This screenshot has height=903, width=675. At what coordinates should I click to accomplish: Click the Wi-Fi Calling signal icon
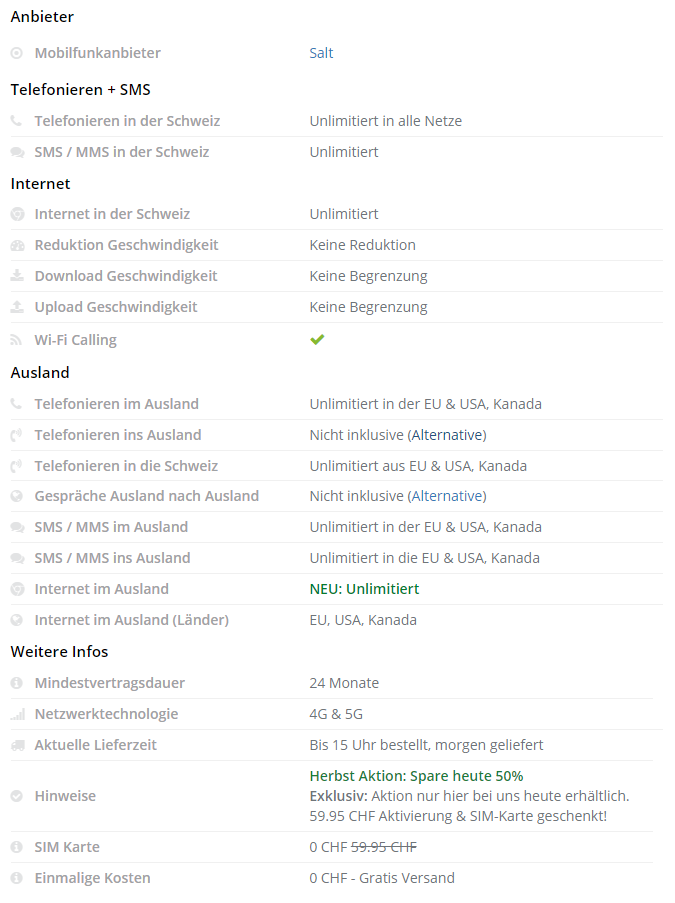tap(17, 340)
